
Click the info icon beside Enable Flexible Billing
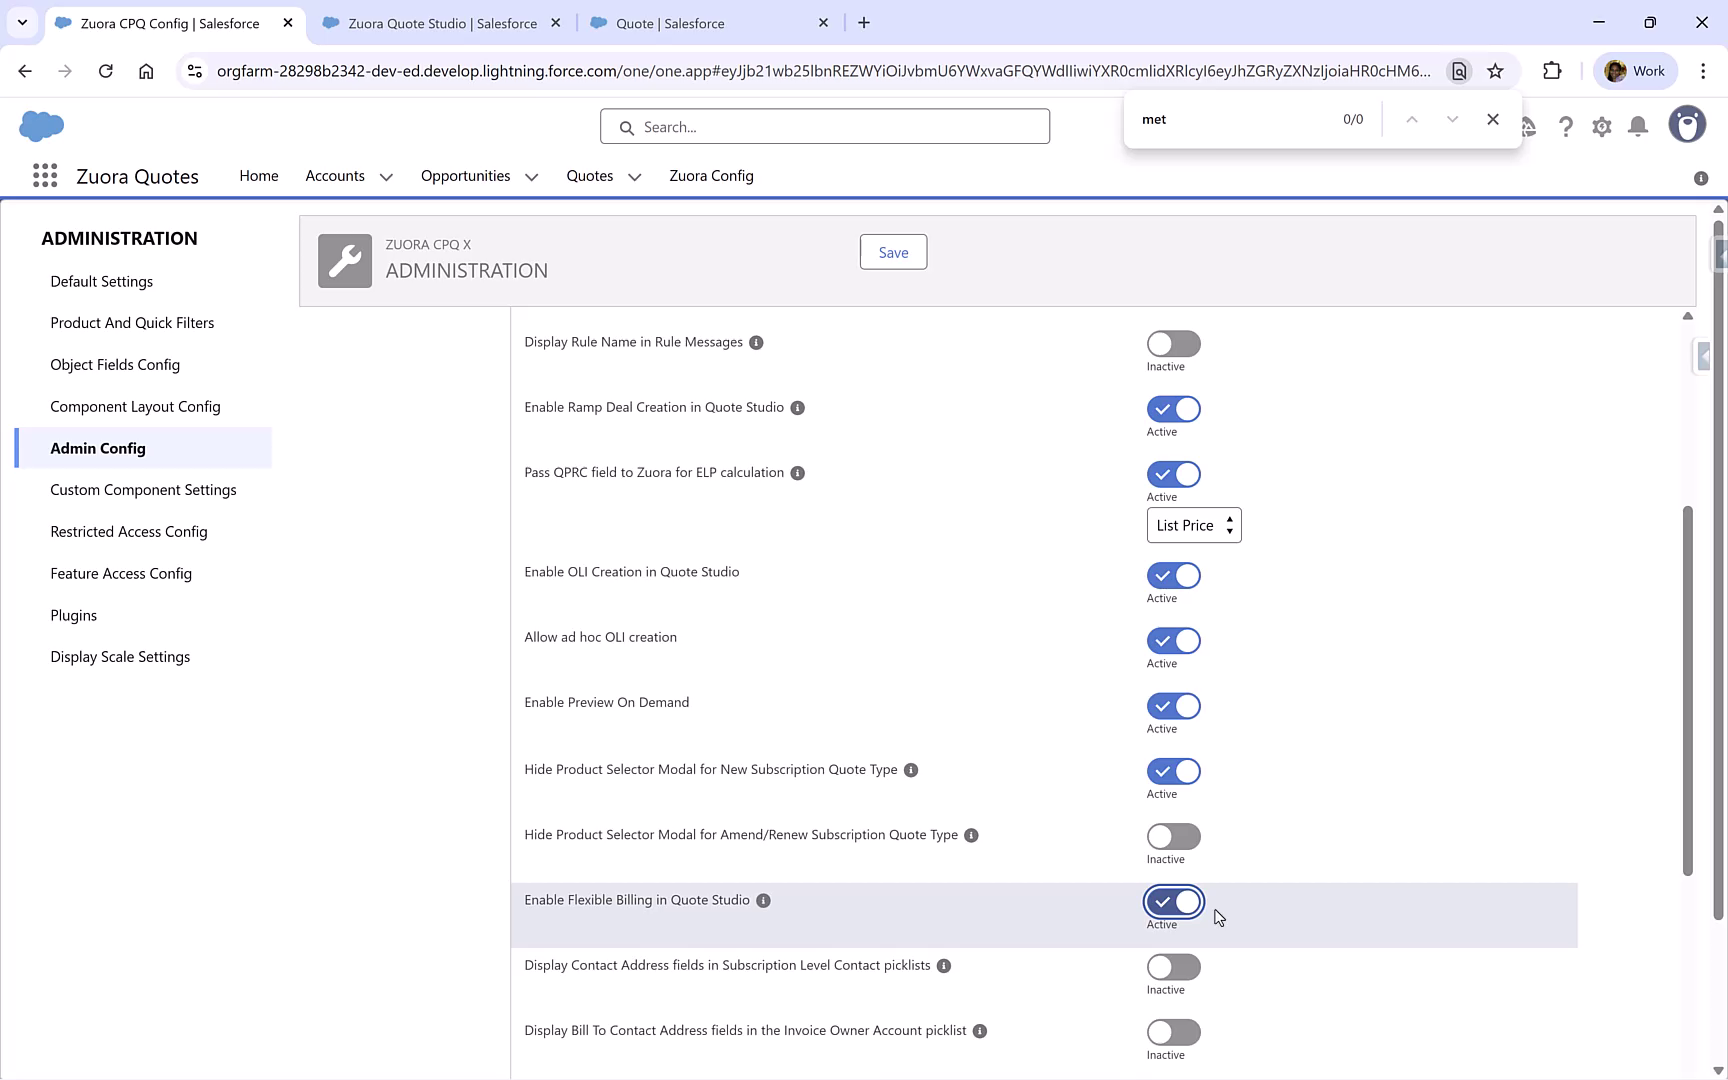(763, 900)
